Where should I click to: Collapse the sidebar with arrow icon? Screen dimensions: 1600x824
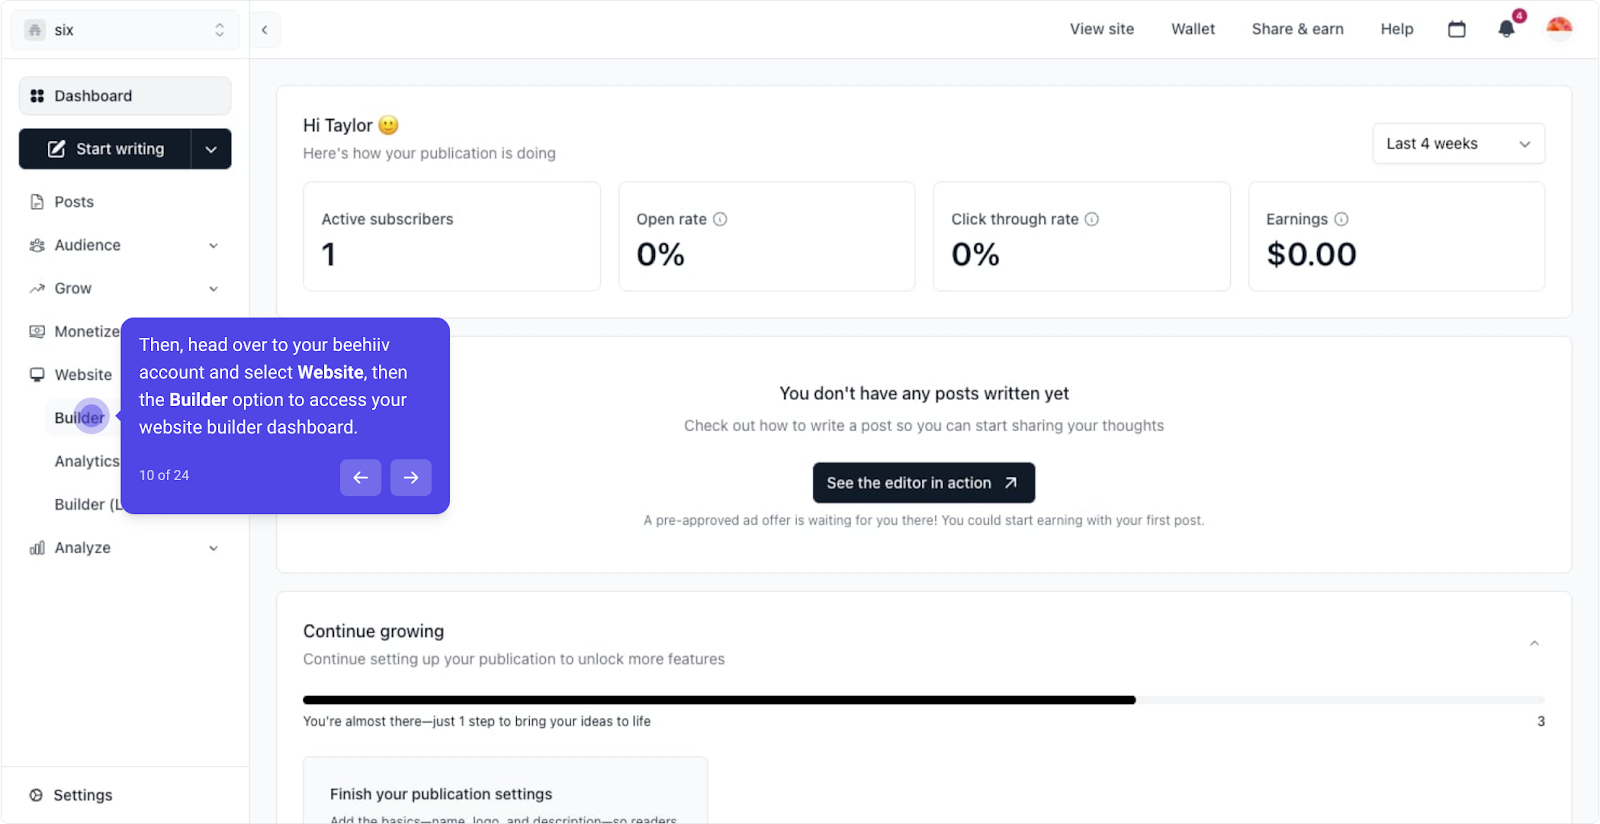click(x=265, y=30)
